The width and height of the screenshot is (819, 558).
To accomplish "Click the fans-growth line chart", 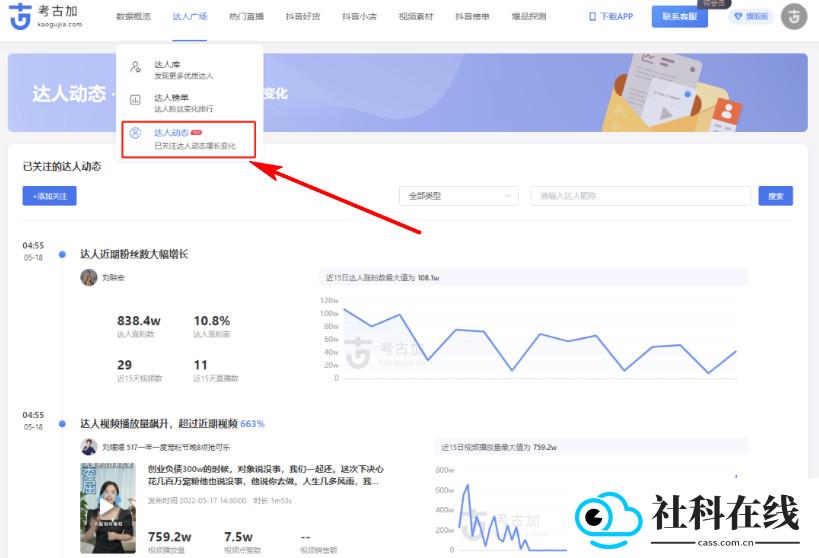I will [x=533, y=339].
